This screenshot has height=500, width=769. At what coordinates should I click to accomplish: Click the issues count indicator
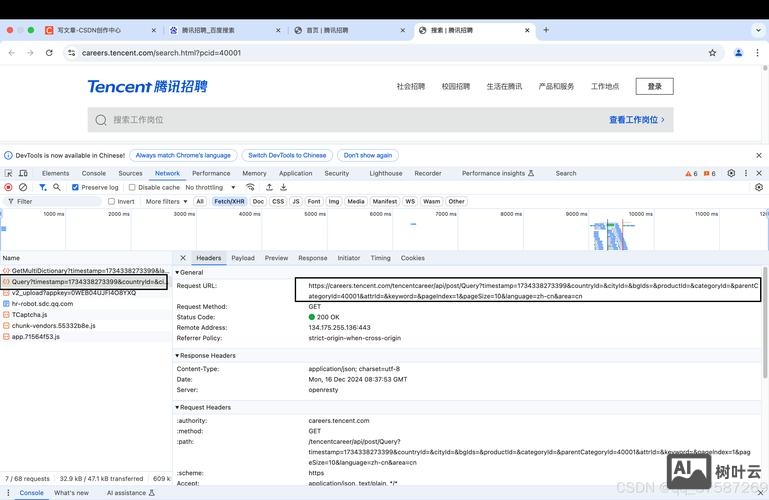coord(710,174)
